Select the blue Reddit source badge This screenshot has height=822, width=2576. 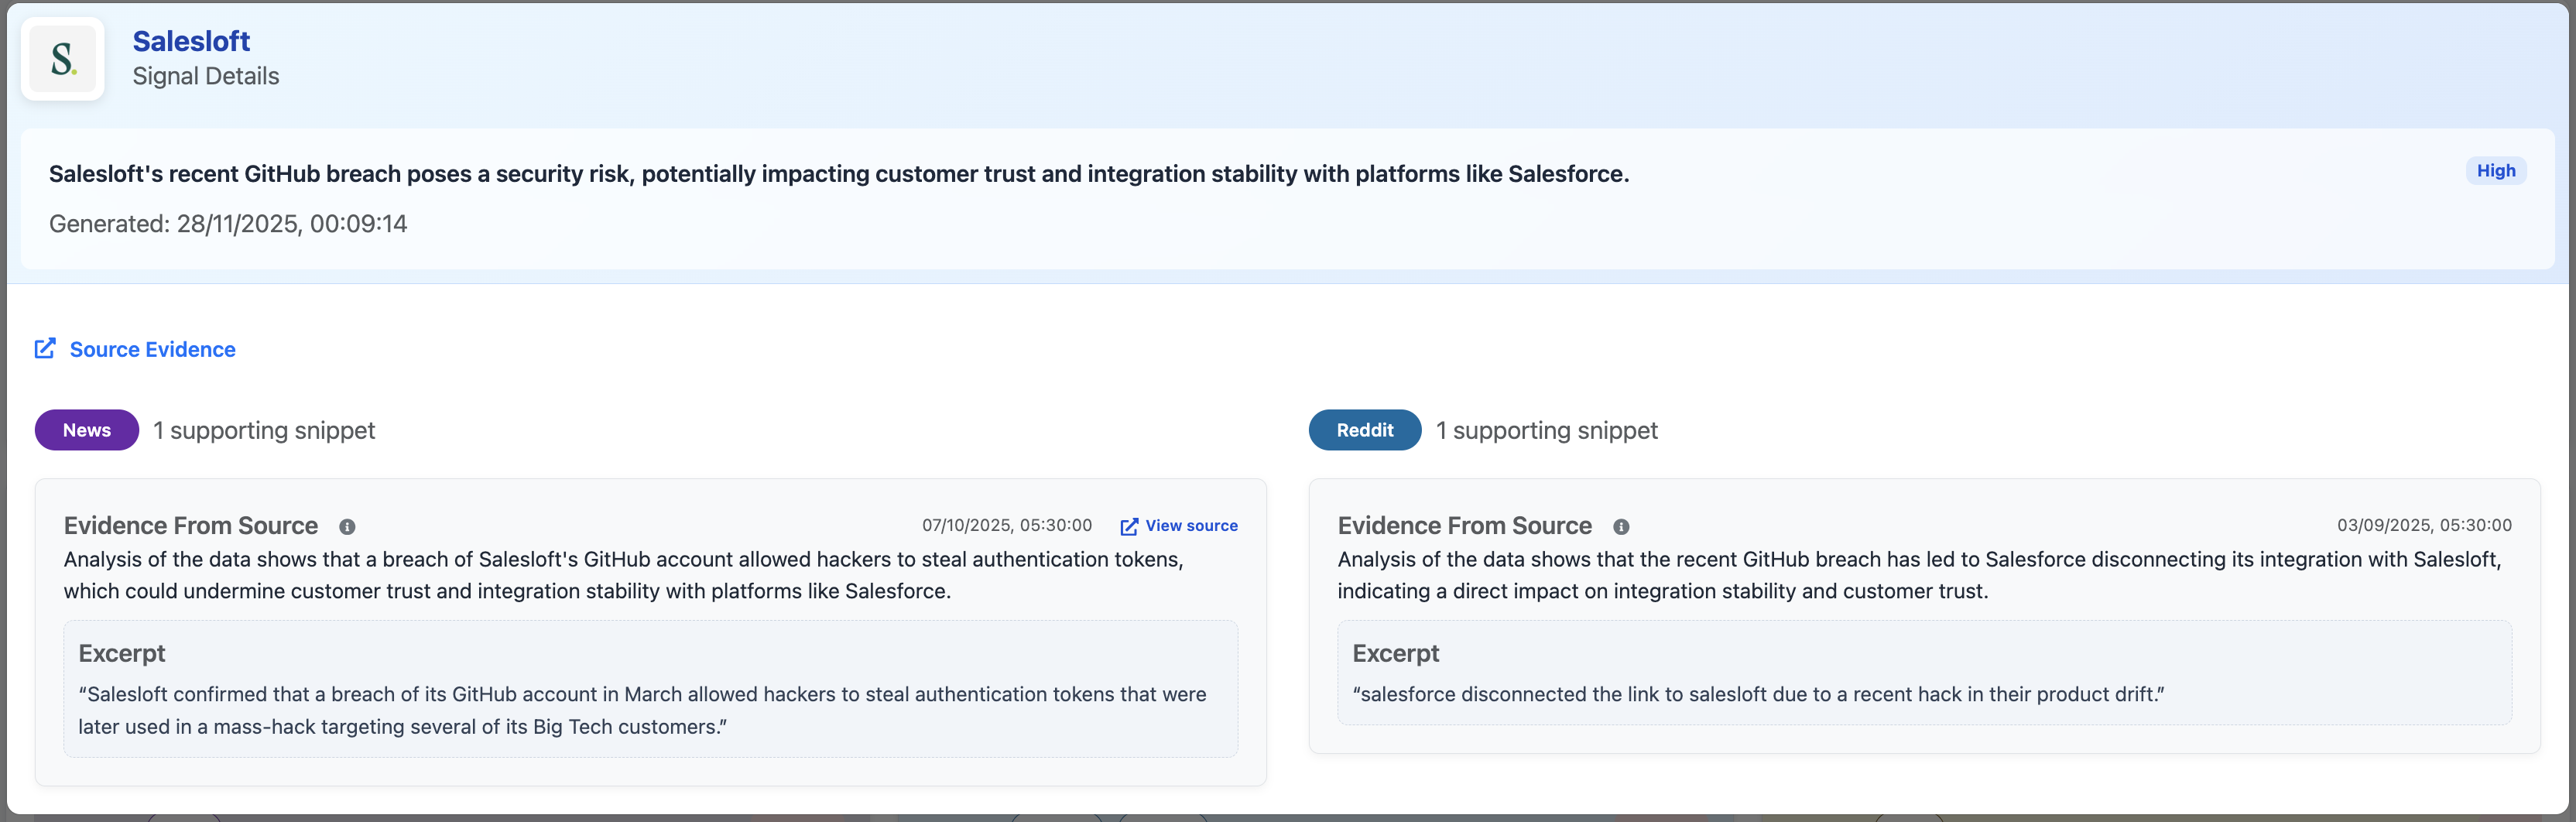pos(1364,430)
